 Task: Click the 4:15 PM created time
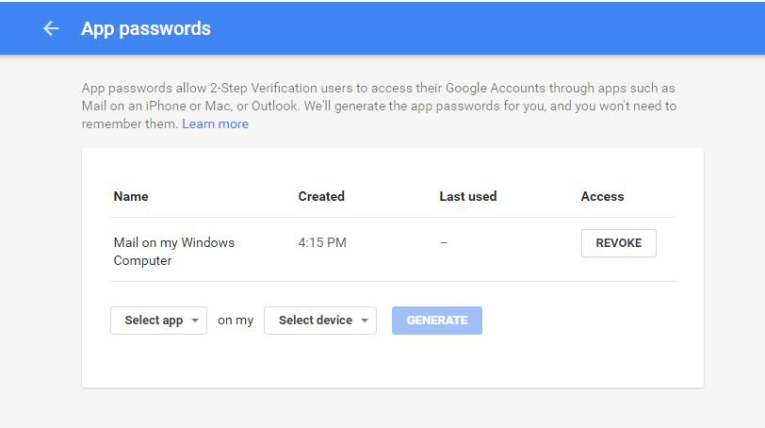pyautogui.click(x=322, y=243)
